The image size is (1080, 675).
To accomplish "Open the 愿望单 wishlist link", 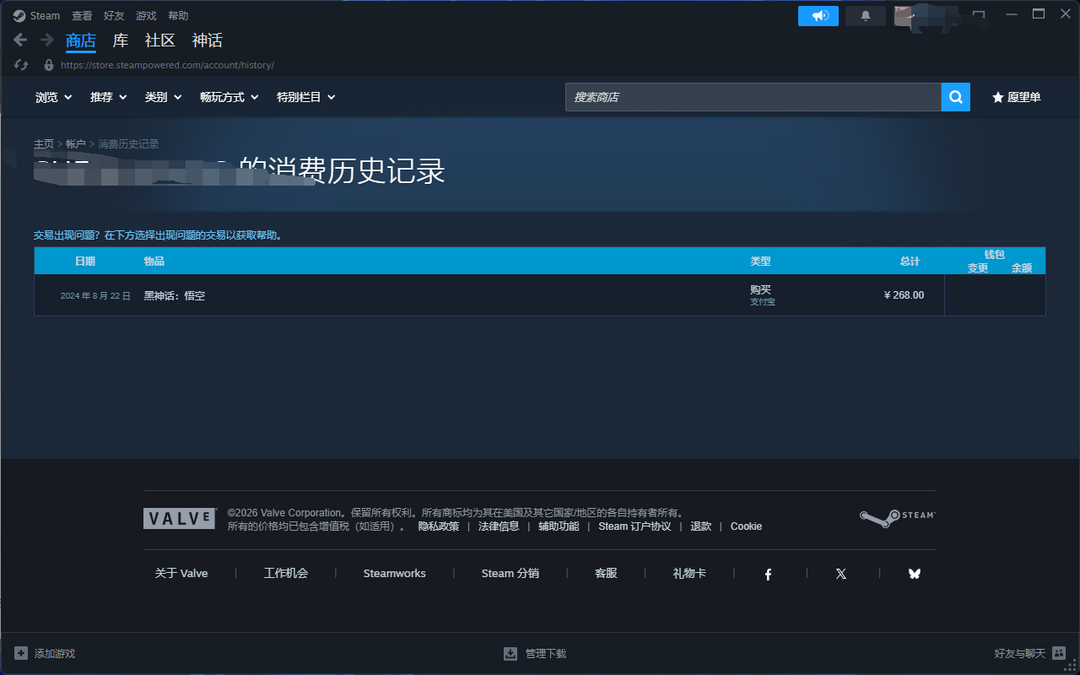I will pyautogui.click(x=1016, y=97).
